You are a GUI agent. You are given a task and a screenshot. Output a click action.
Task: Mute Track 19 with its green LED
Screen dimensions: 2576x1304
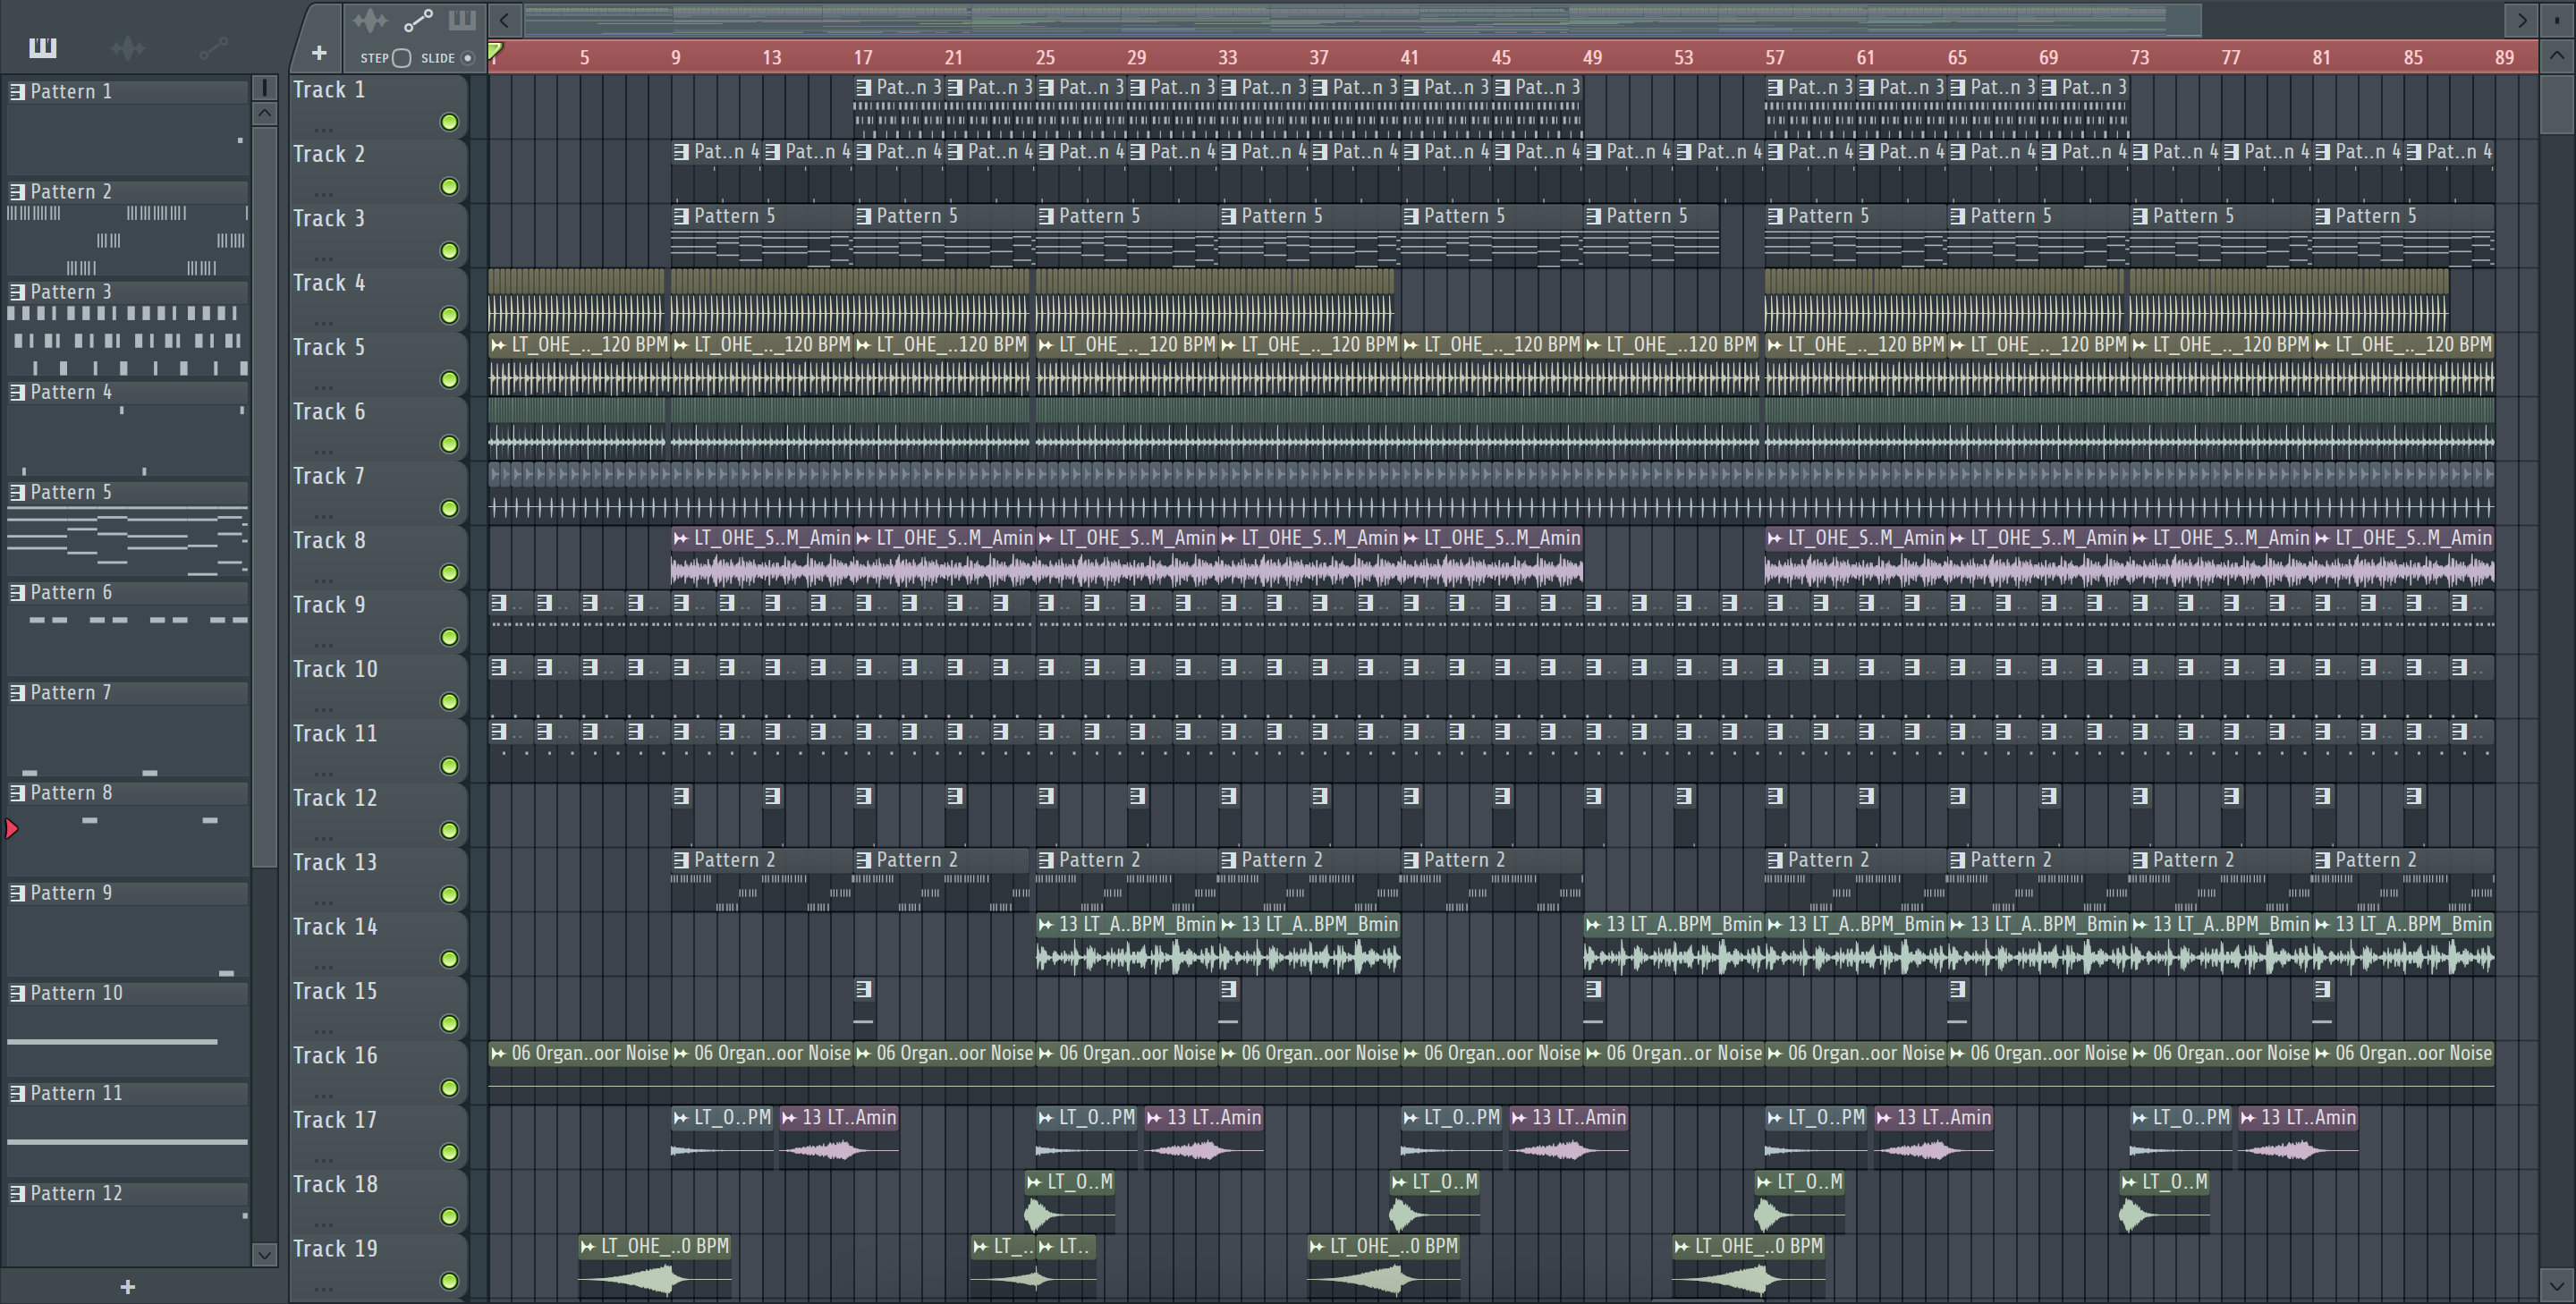[x=449, y=1281]
